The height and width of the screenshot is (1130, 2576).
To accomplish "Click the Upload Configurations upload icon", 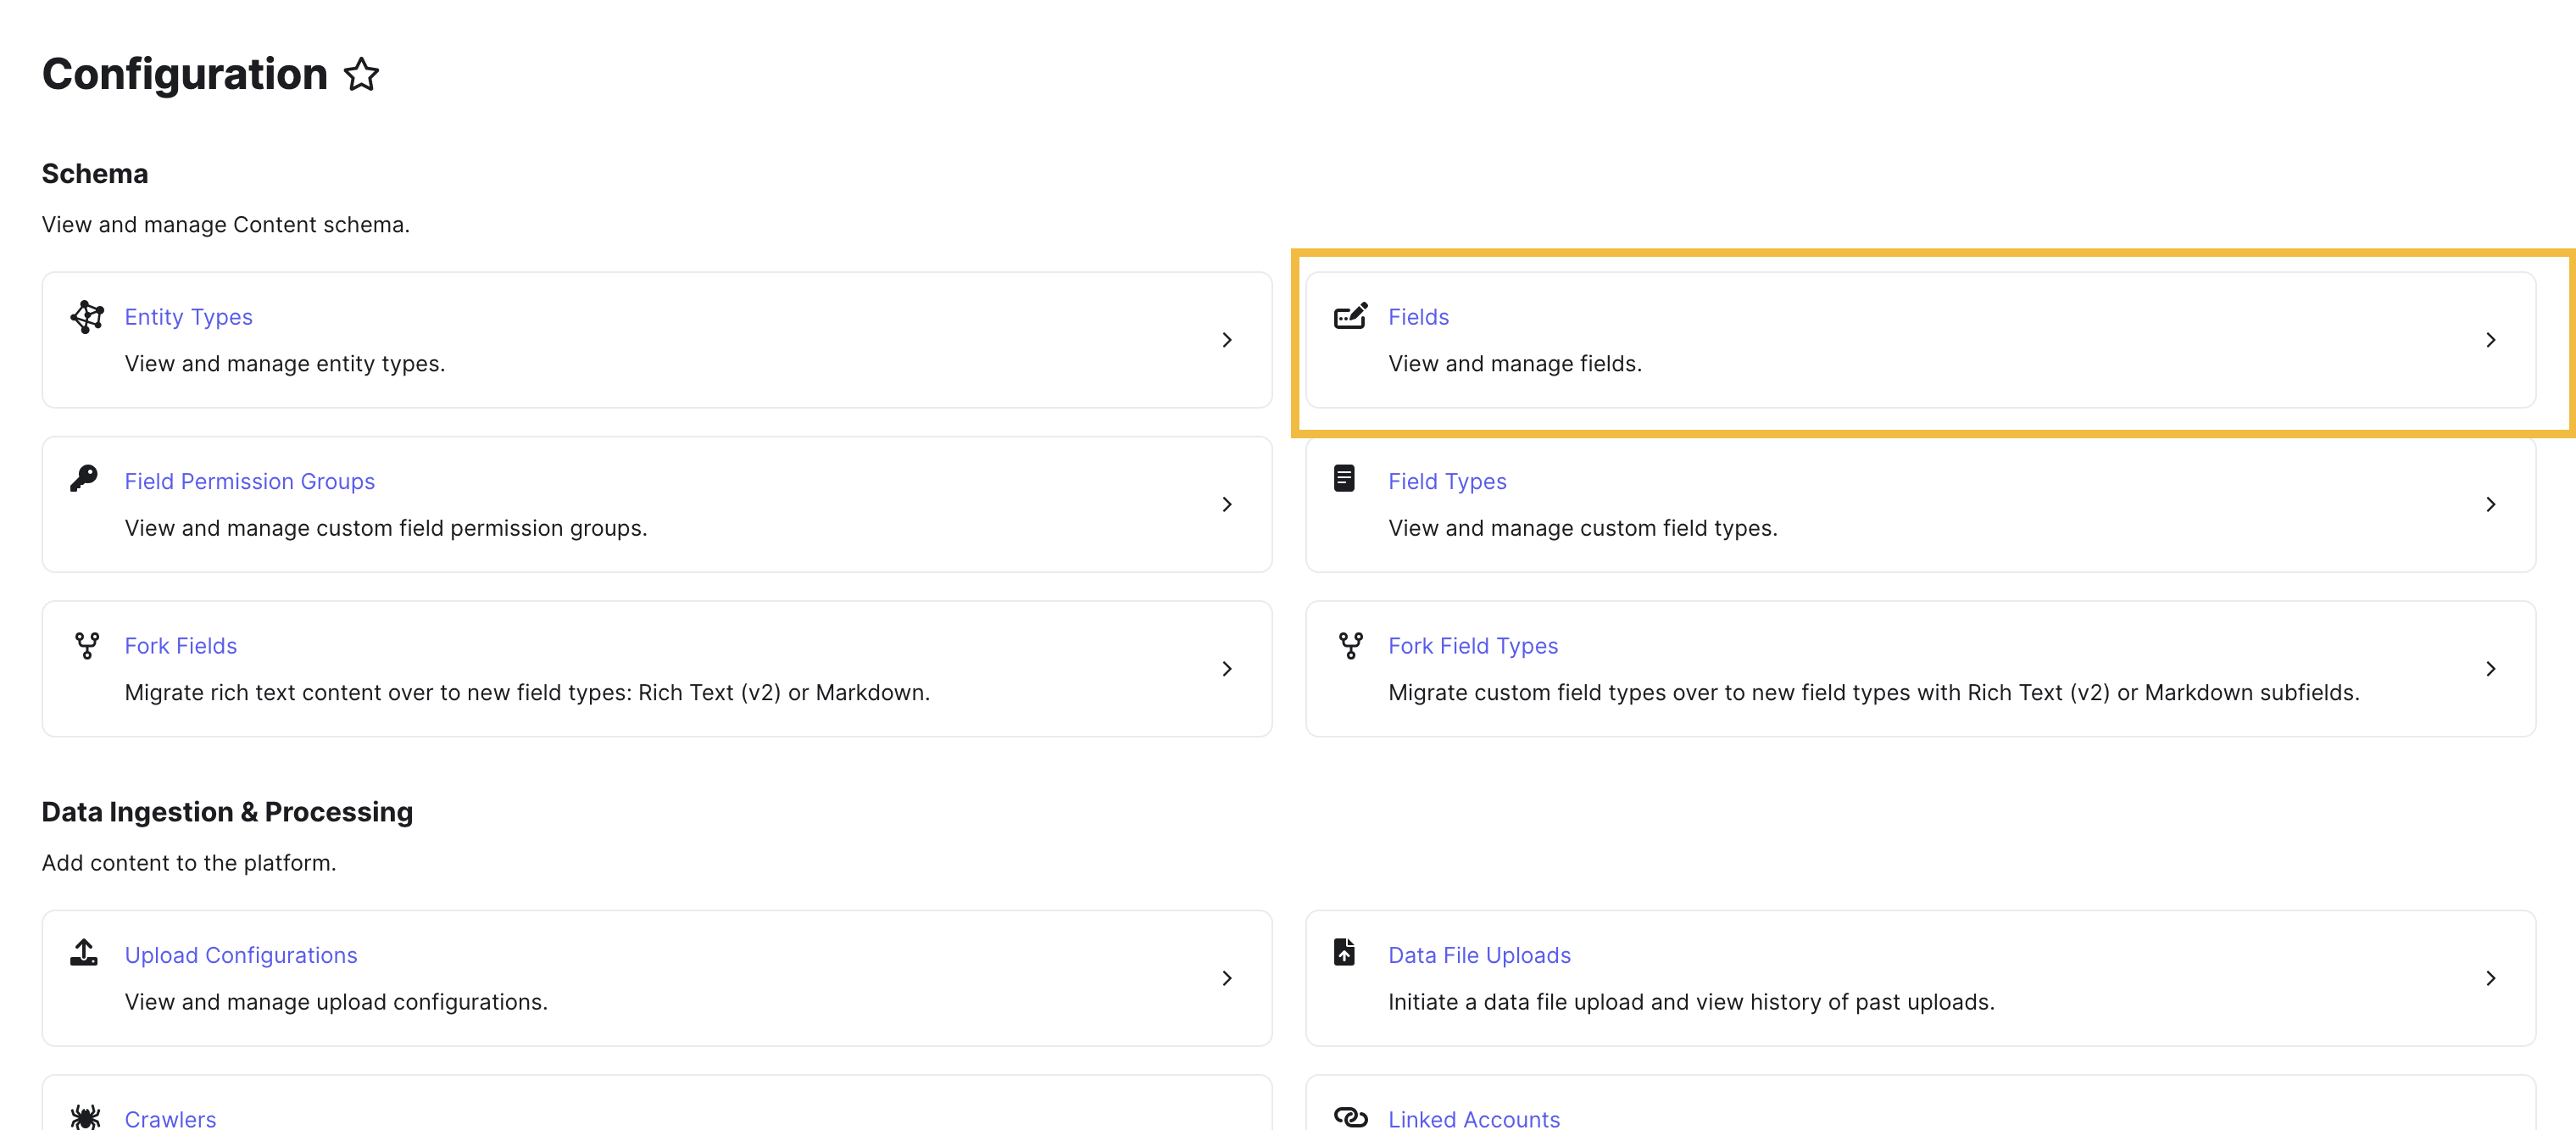I will coord(84,953).
